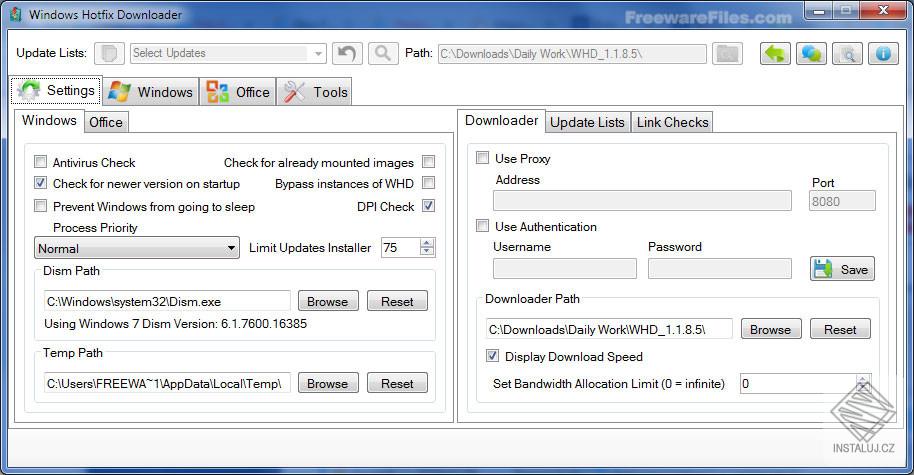The image size is (914, 475).
Task: Select the Windows settings sub-tab
Action: click(x=49, y=121)
